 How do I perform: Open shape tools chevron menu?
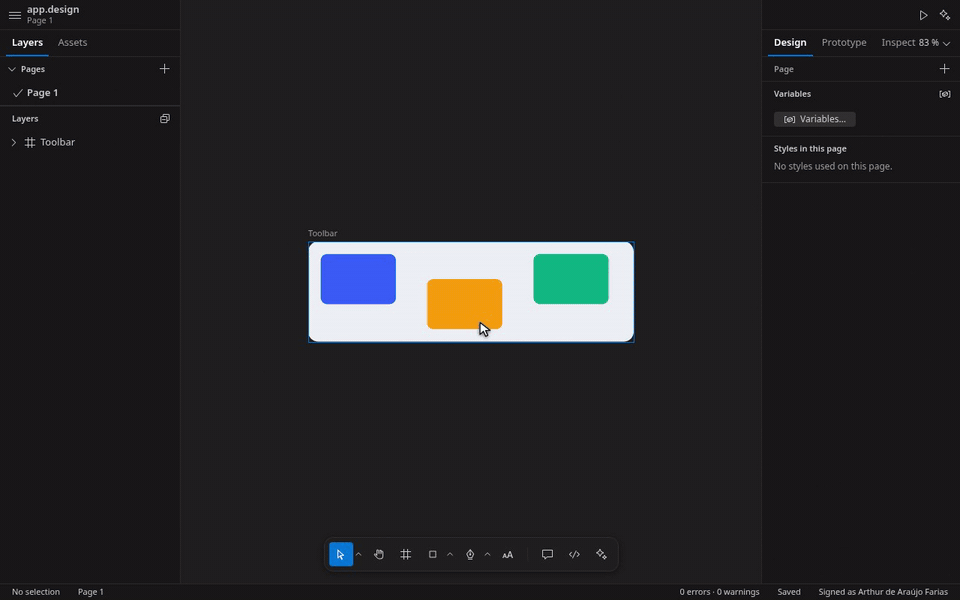tap(450, 555)
